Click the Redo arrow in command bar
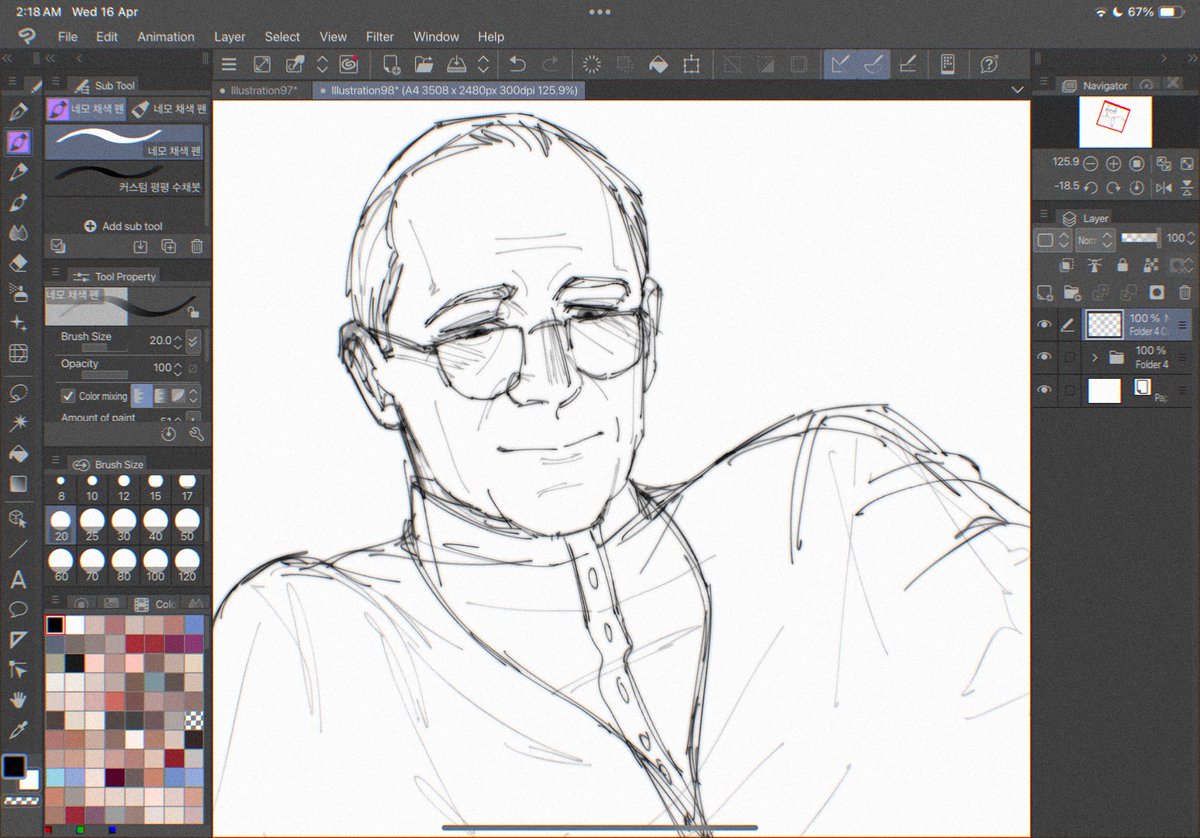The height and width of the screenshot is (838, 1200). click(550, 64)
